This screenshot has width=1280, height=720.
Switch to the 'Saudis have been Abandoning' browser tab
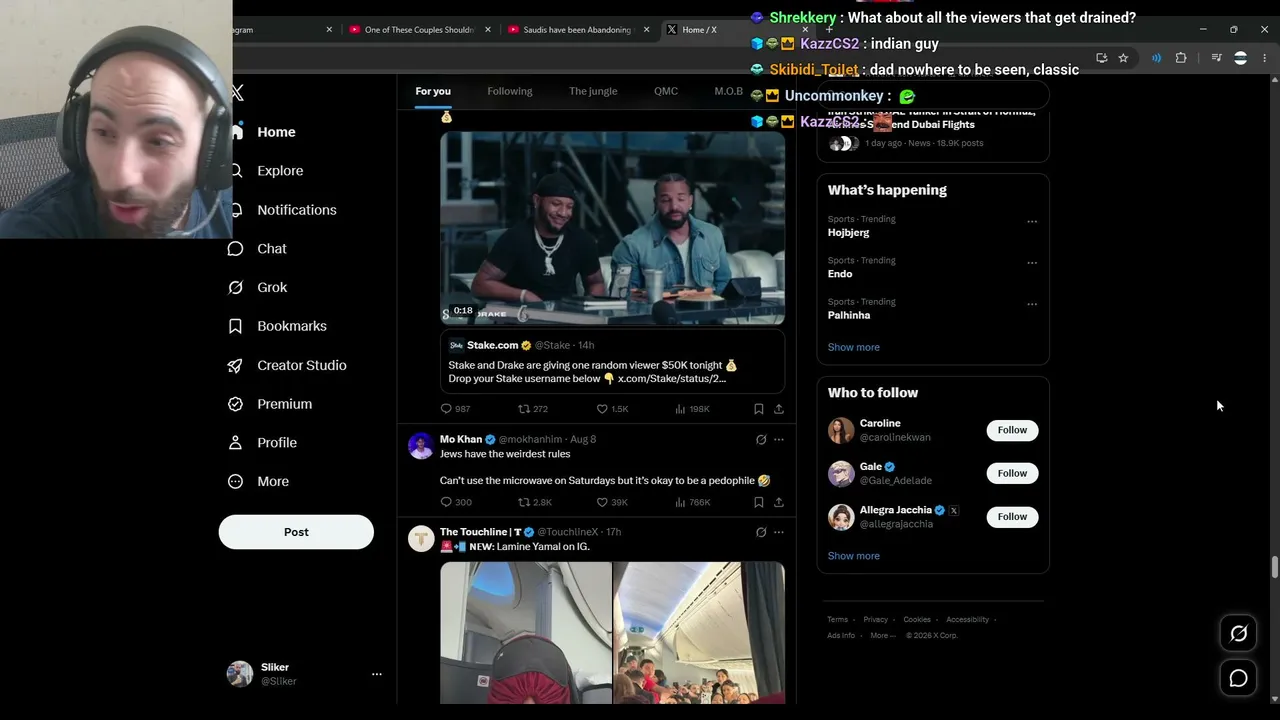point(577,30)
